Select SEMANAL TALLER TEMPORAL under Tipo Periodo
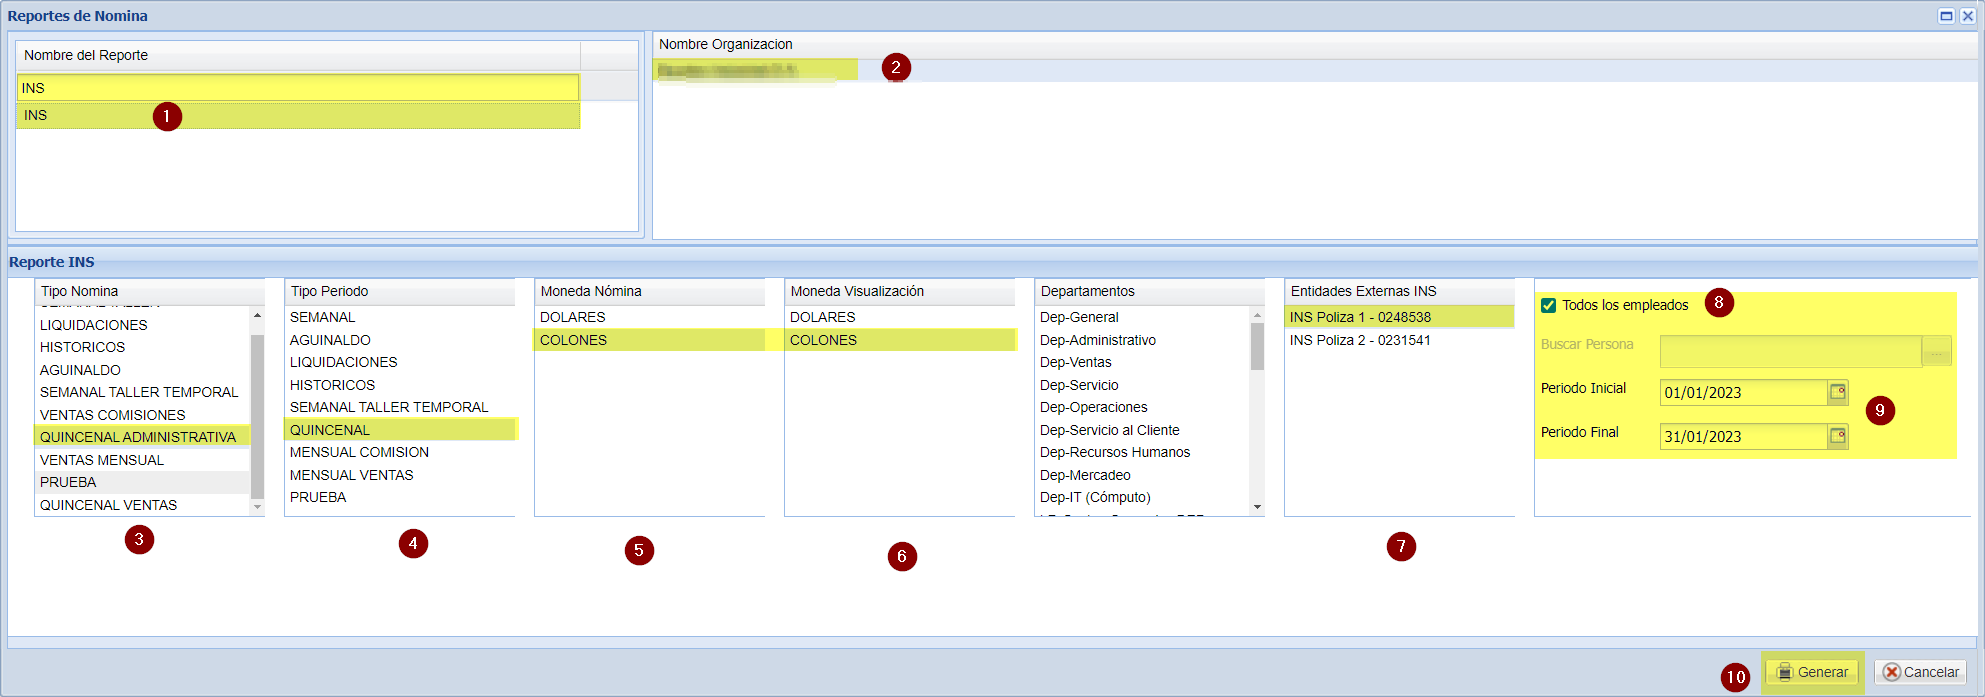The height and width of the screenshot is (697, 1985). (400, 407)
